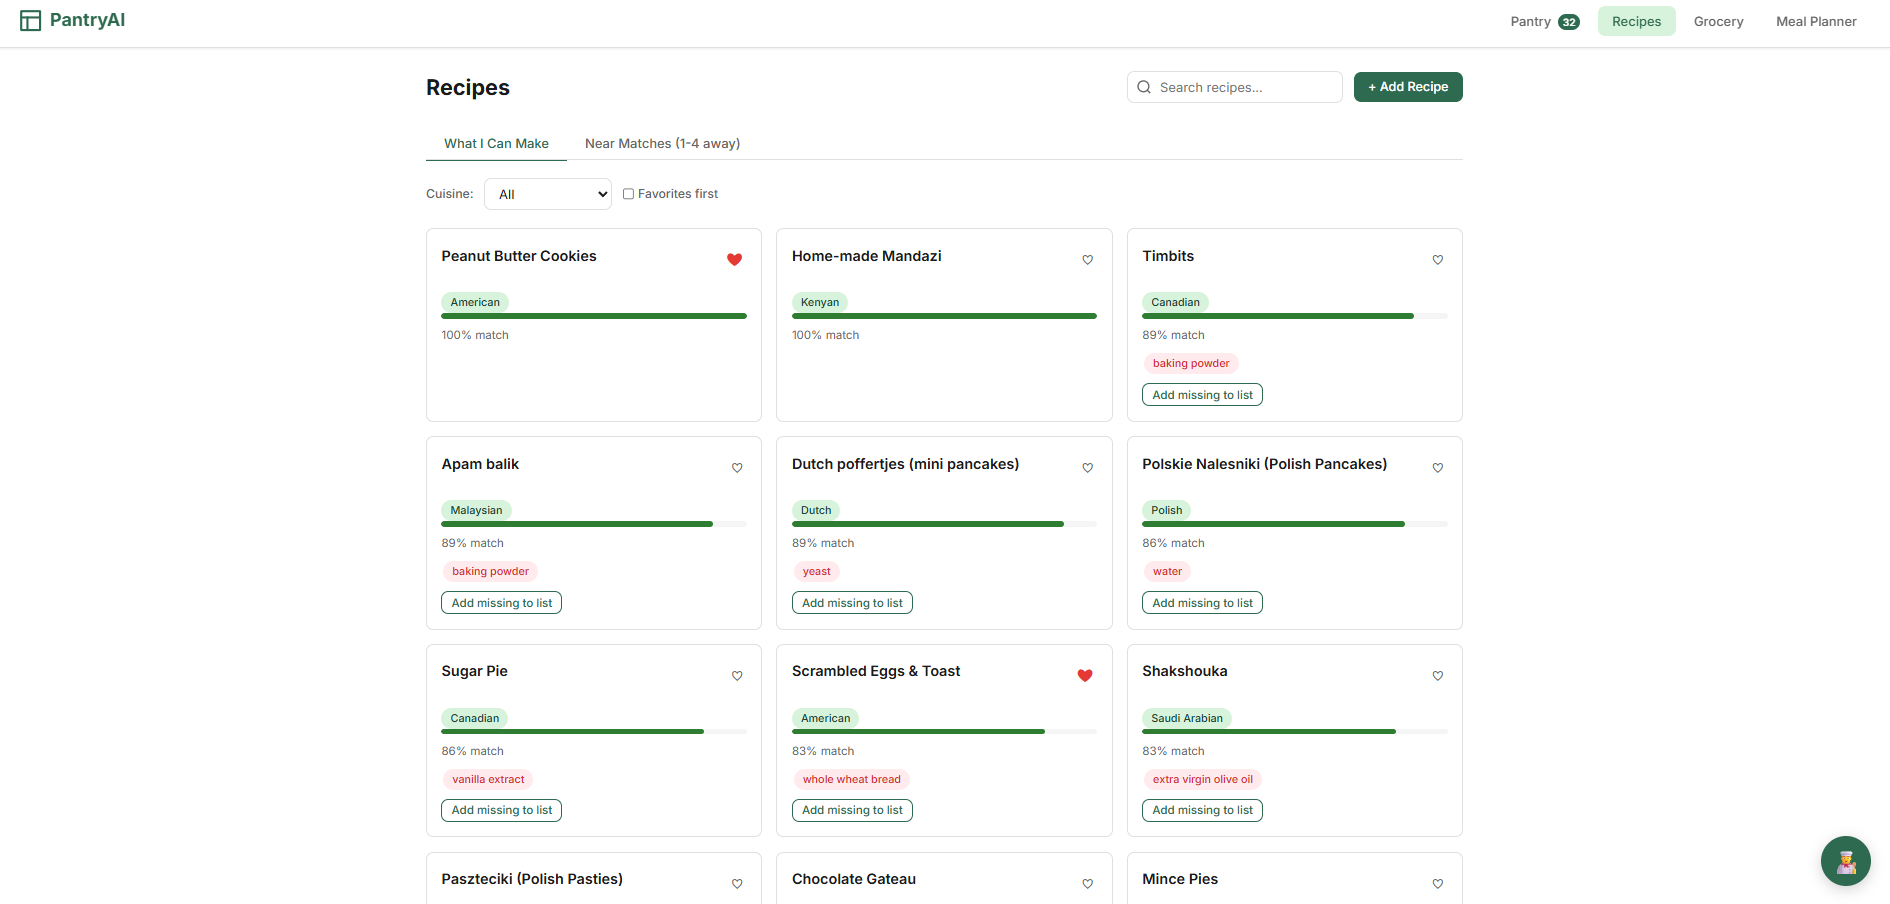Add missing Scrambled Eggs & Toast ingredients
Viewport: 1890px width, 904px height.
click(852, 810)
